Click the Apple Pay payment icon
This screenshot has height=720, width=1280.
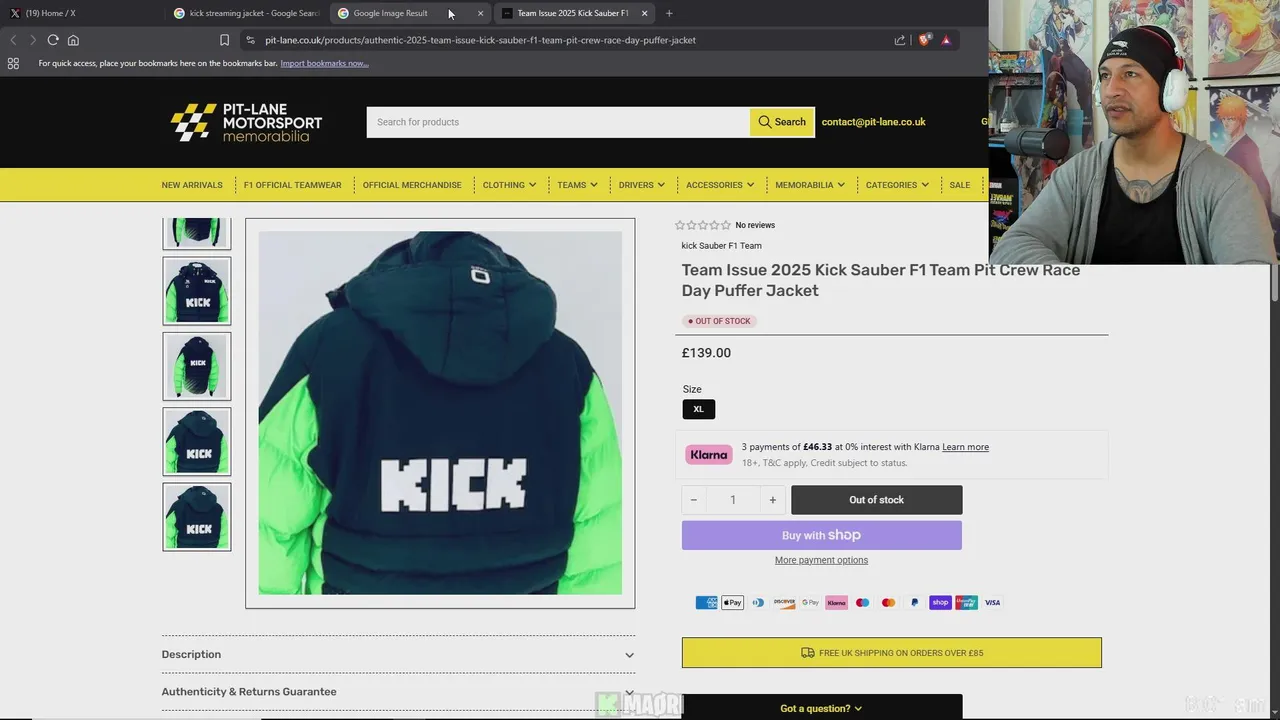(x=732, y=602)
